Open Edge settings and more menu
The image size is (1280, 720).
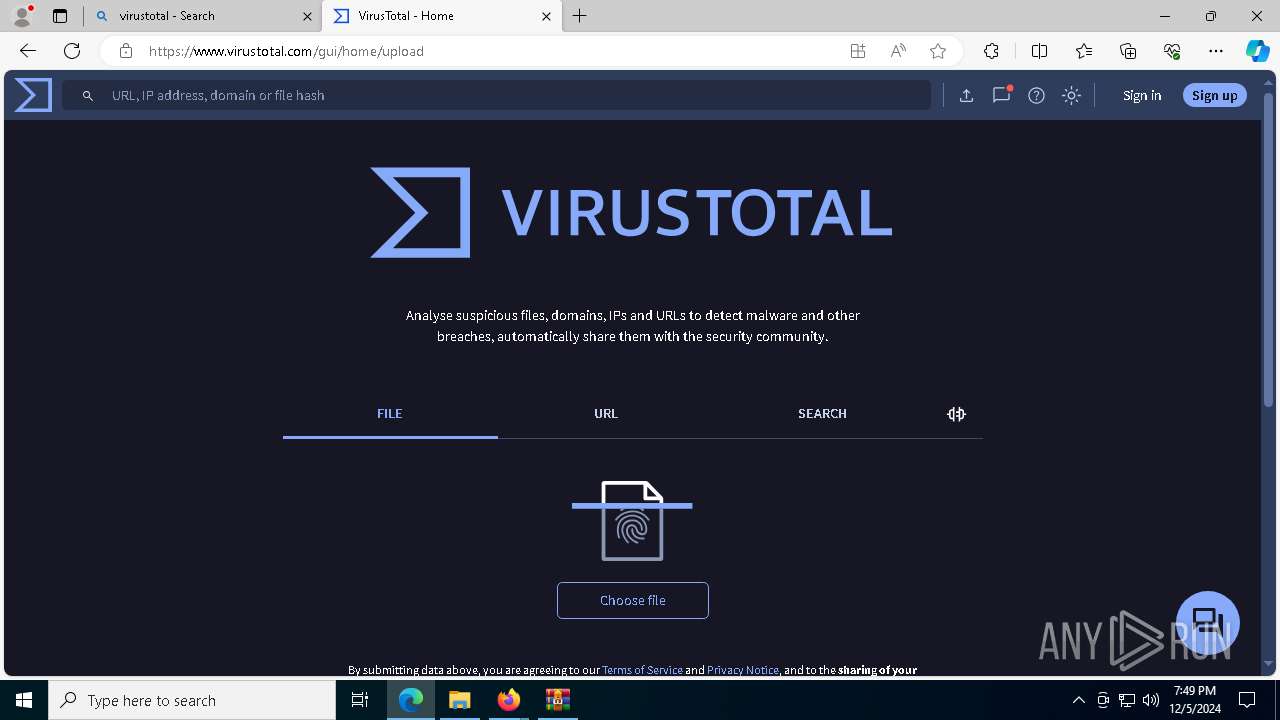coord(1216,51)
